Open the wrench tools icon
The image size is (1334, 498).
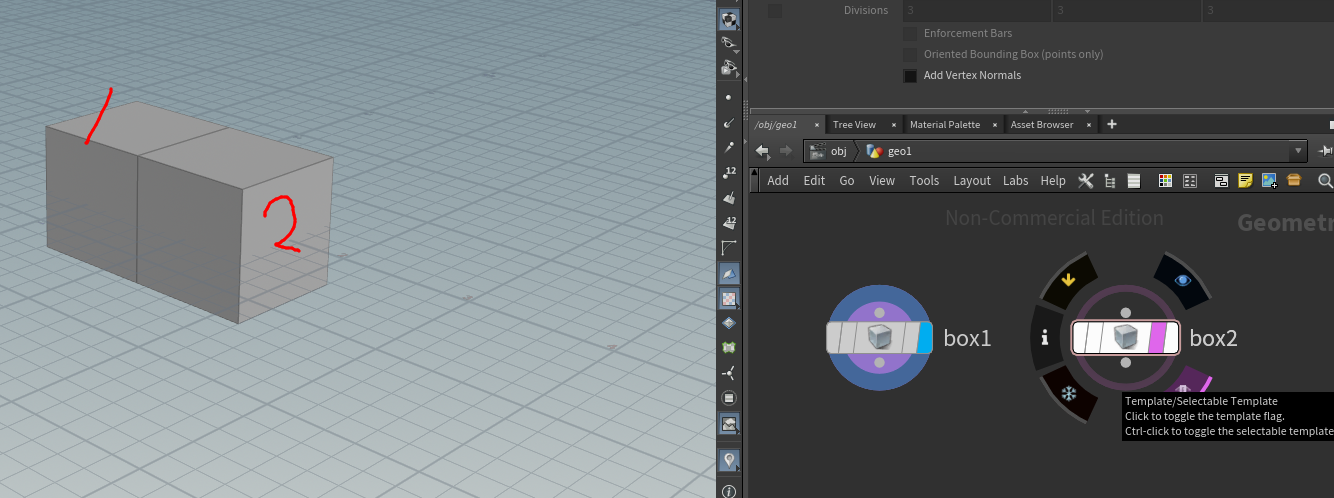point(1086,181)
